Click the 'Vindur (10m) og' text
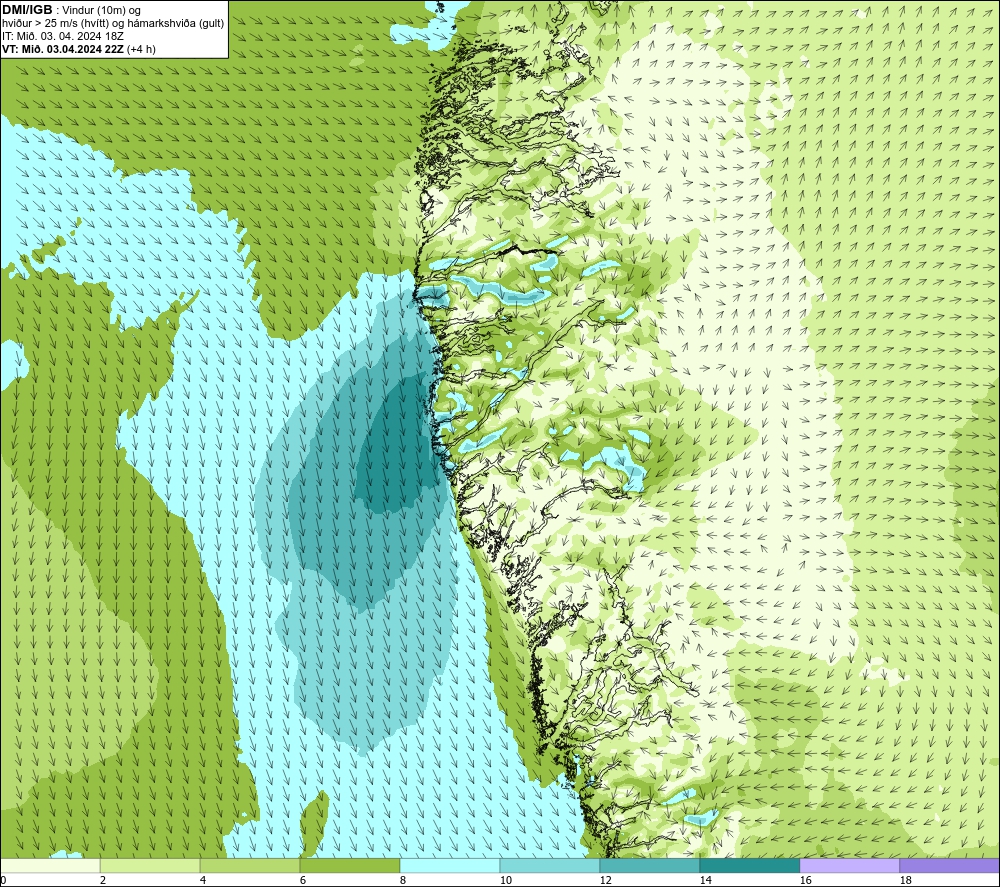 (x=101, y=10)
